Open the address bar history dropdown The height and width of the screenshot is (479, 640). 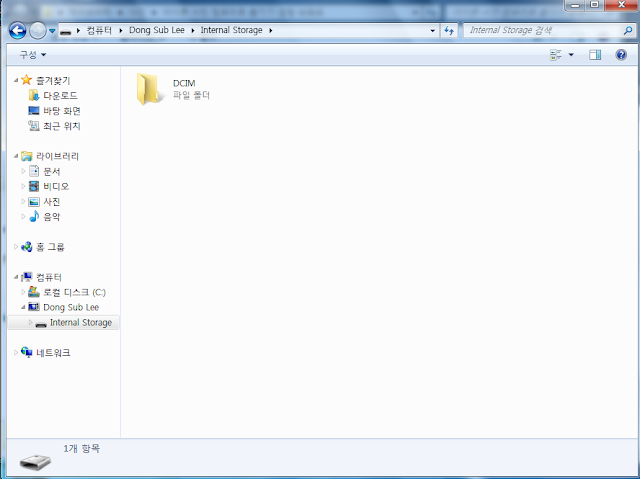[x=432, y=31]
